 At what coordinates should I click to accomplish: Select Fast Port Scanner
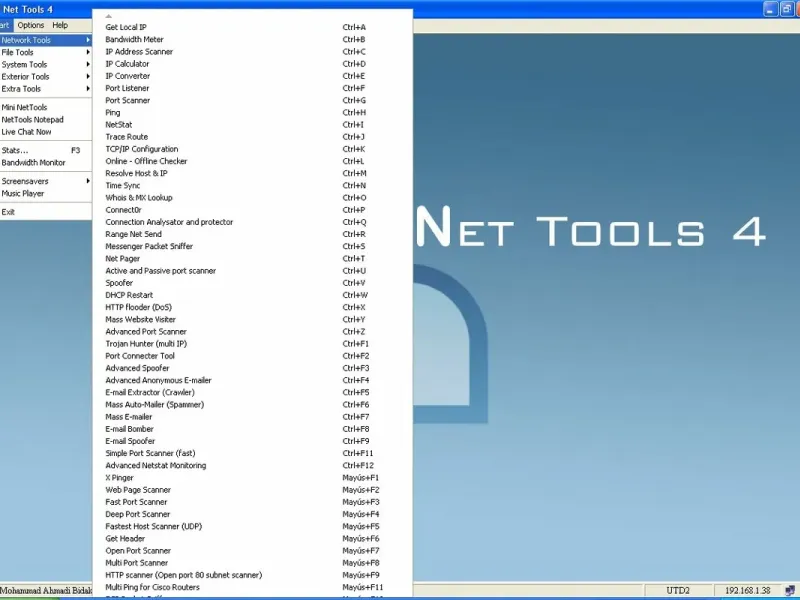point(252,502)
